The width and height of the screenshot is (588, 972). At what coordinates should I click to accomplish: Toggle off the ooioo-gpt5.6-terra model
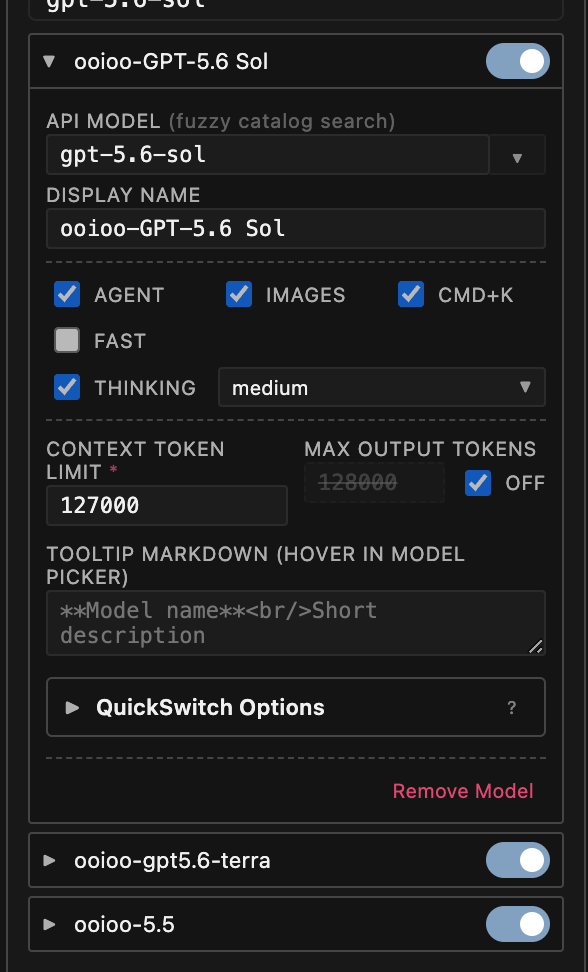(x=517, y=860)
